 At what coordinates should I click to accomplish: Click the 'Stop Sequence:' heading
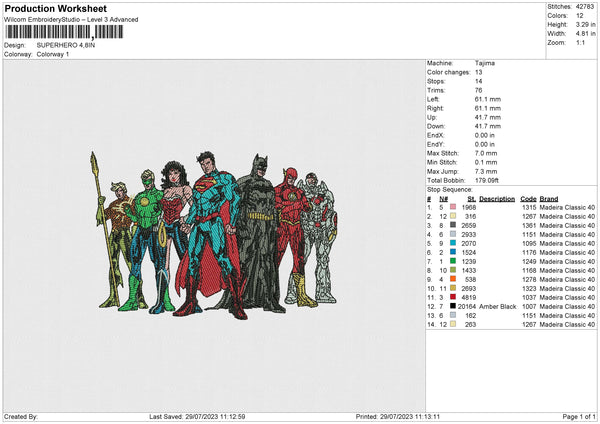pos(450,189)
